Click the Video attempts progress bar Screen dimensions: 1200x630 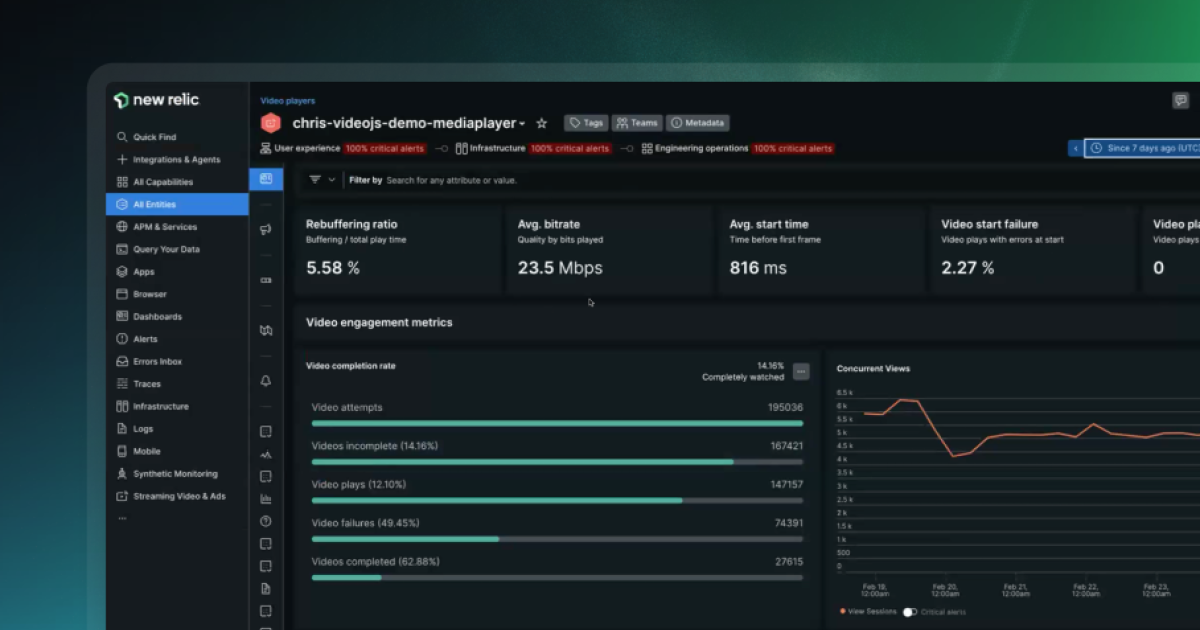[x=557, y=423]
